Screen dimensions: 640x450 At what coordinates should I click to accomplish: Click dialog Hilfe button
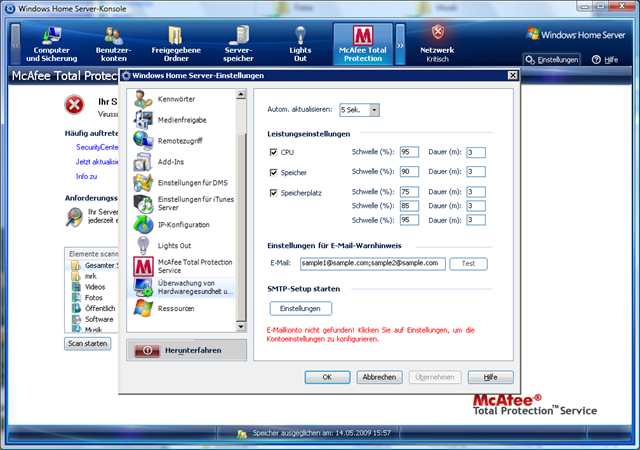pyautogui.click(x=490, y=377)
